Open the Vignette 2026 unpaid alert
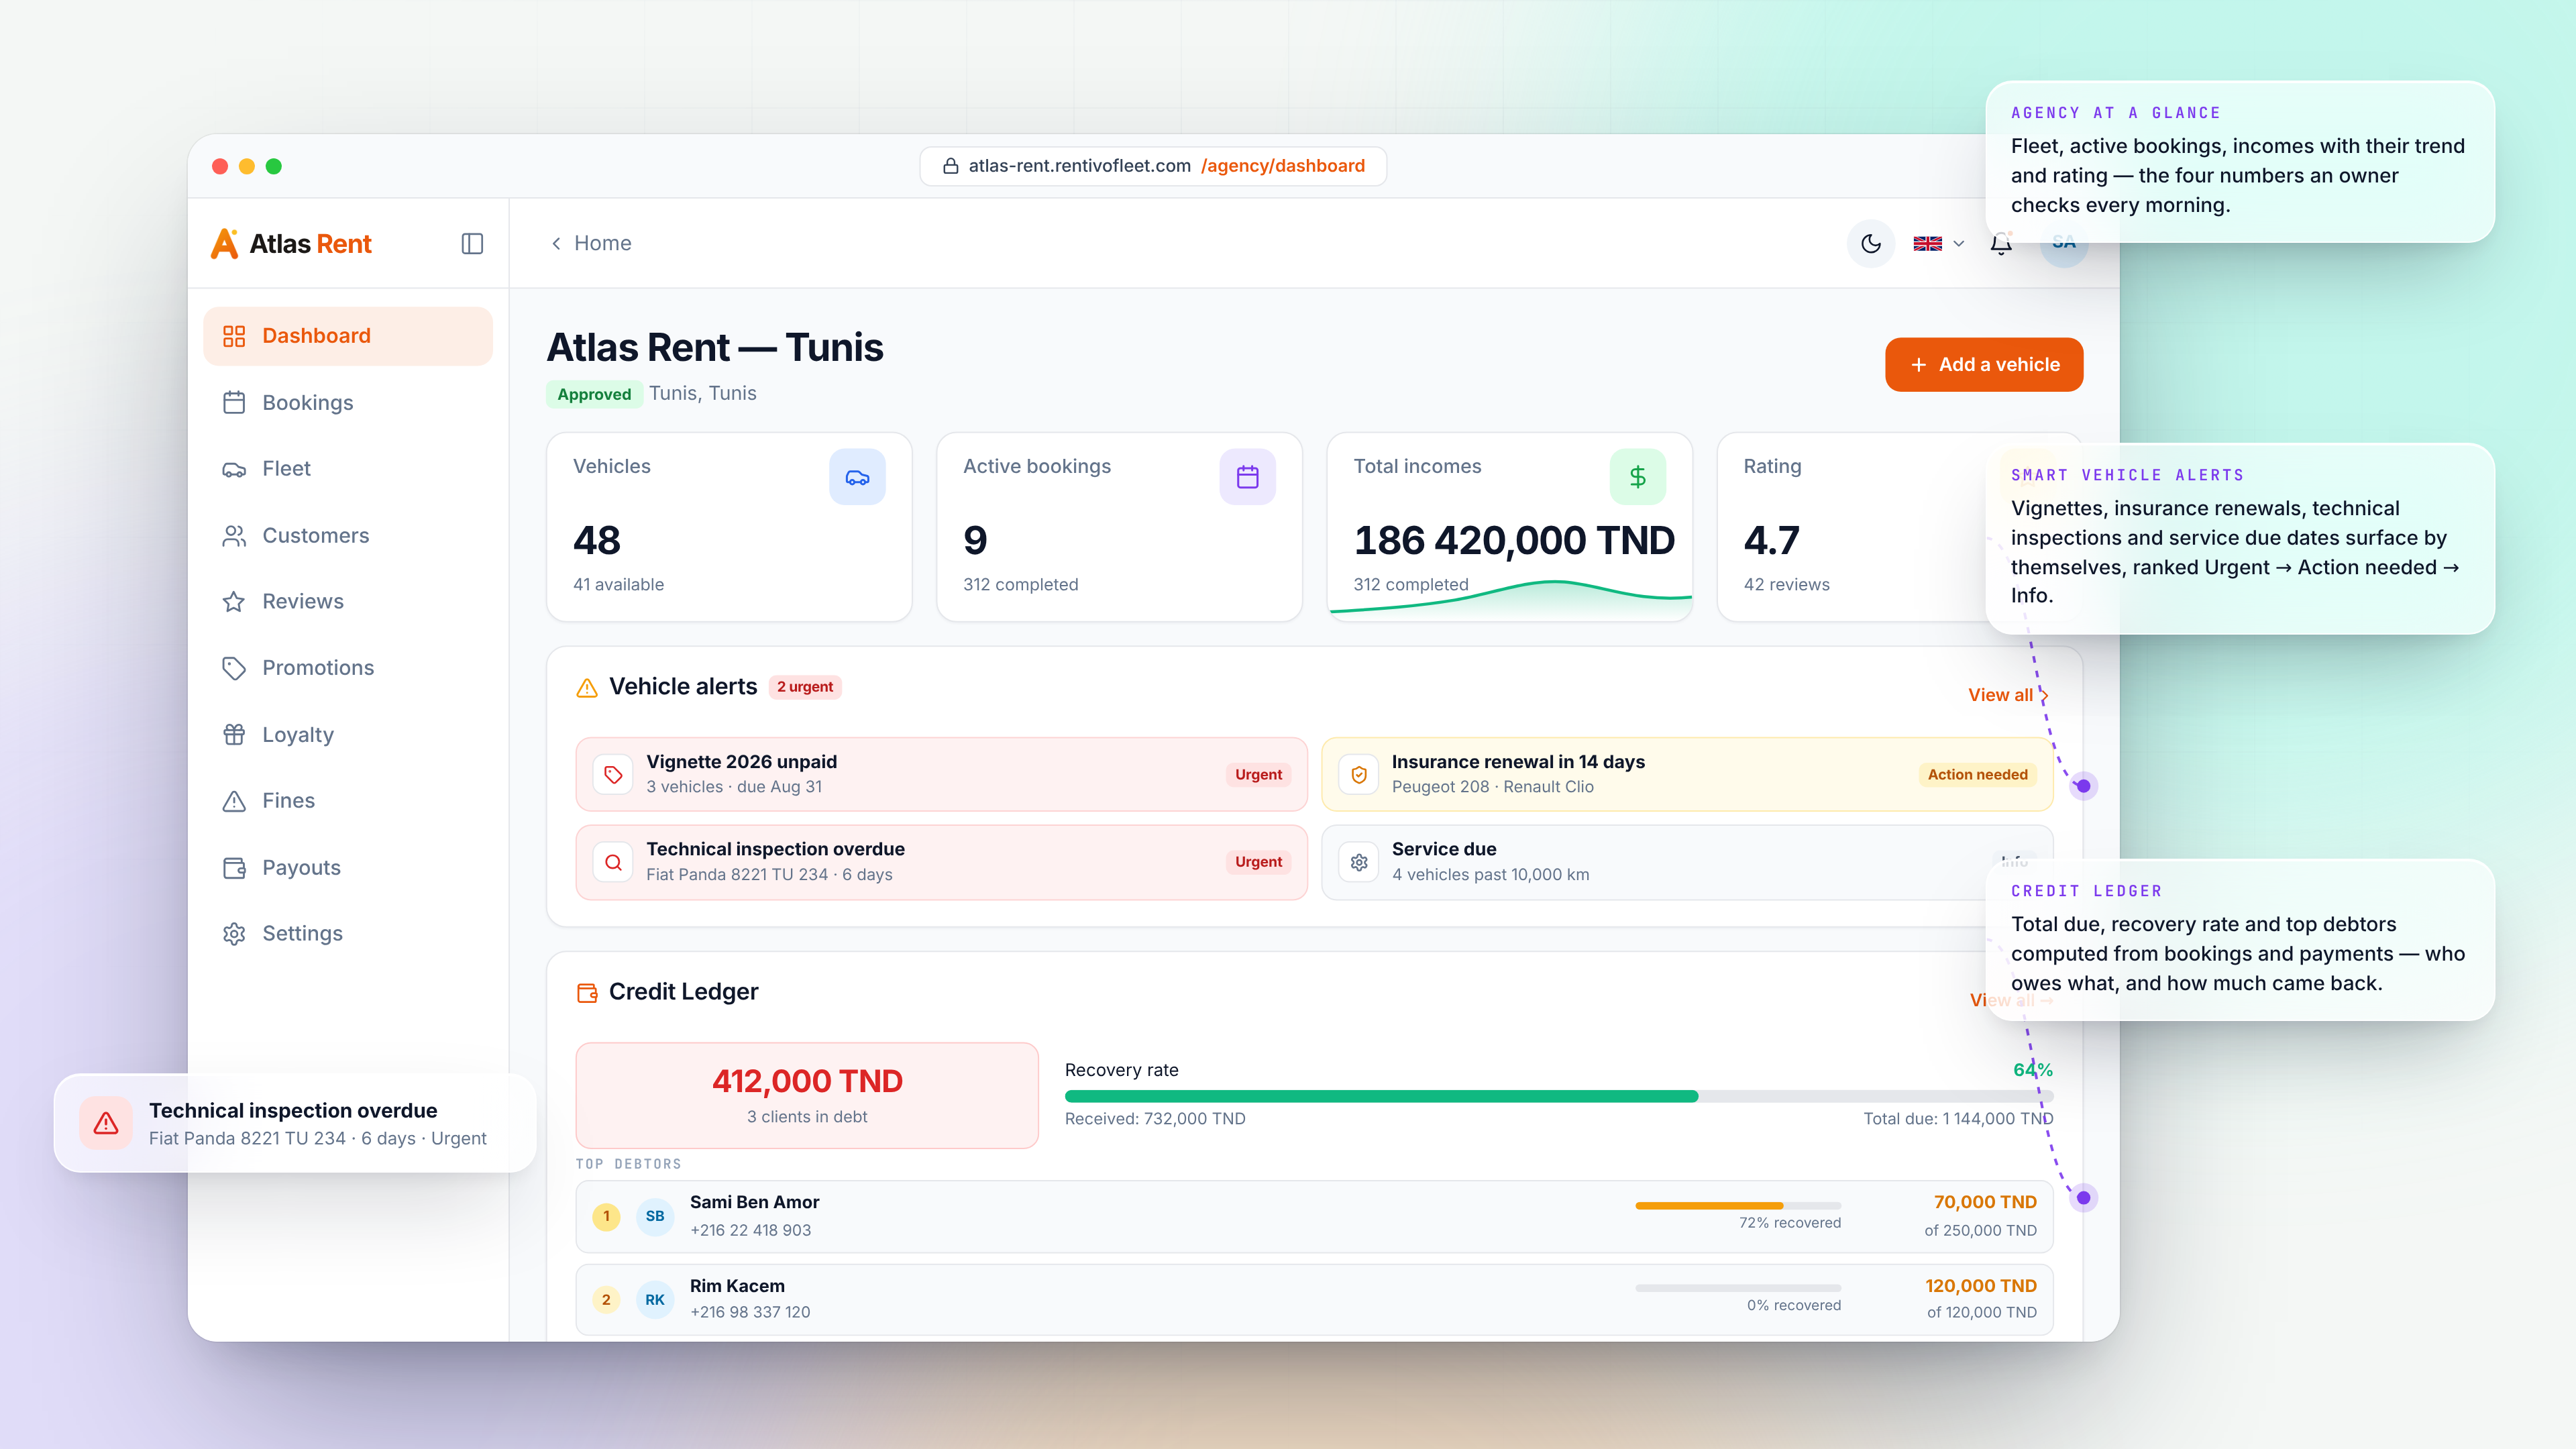 pos(941,774)
